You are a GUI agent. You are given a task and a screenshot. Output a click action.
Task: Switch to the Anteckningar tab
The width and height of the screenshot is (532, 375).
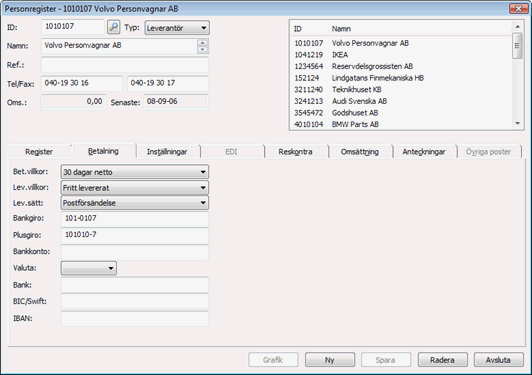pos(424,152)
